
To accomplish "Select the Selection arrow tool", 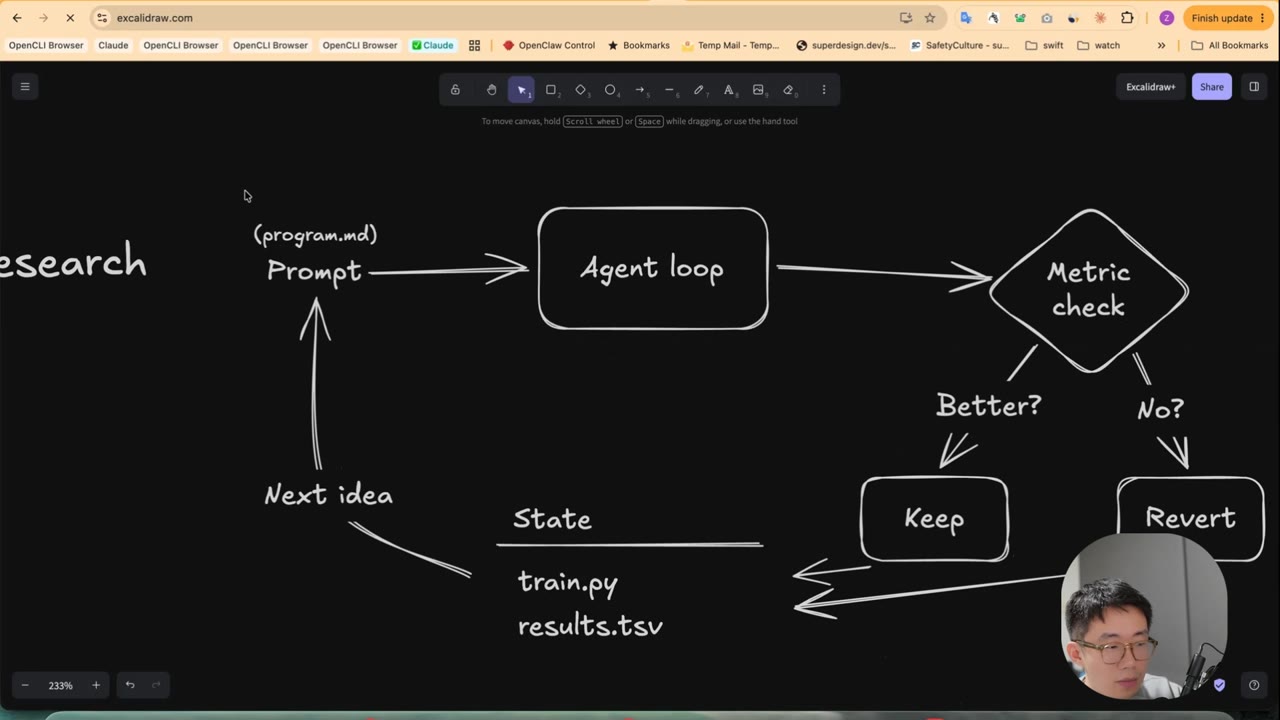I will (x=521, y=90).
